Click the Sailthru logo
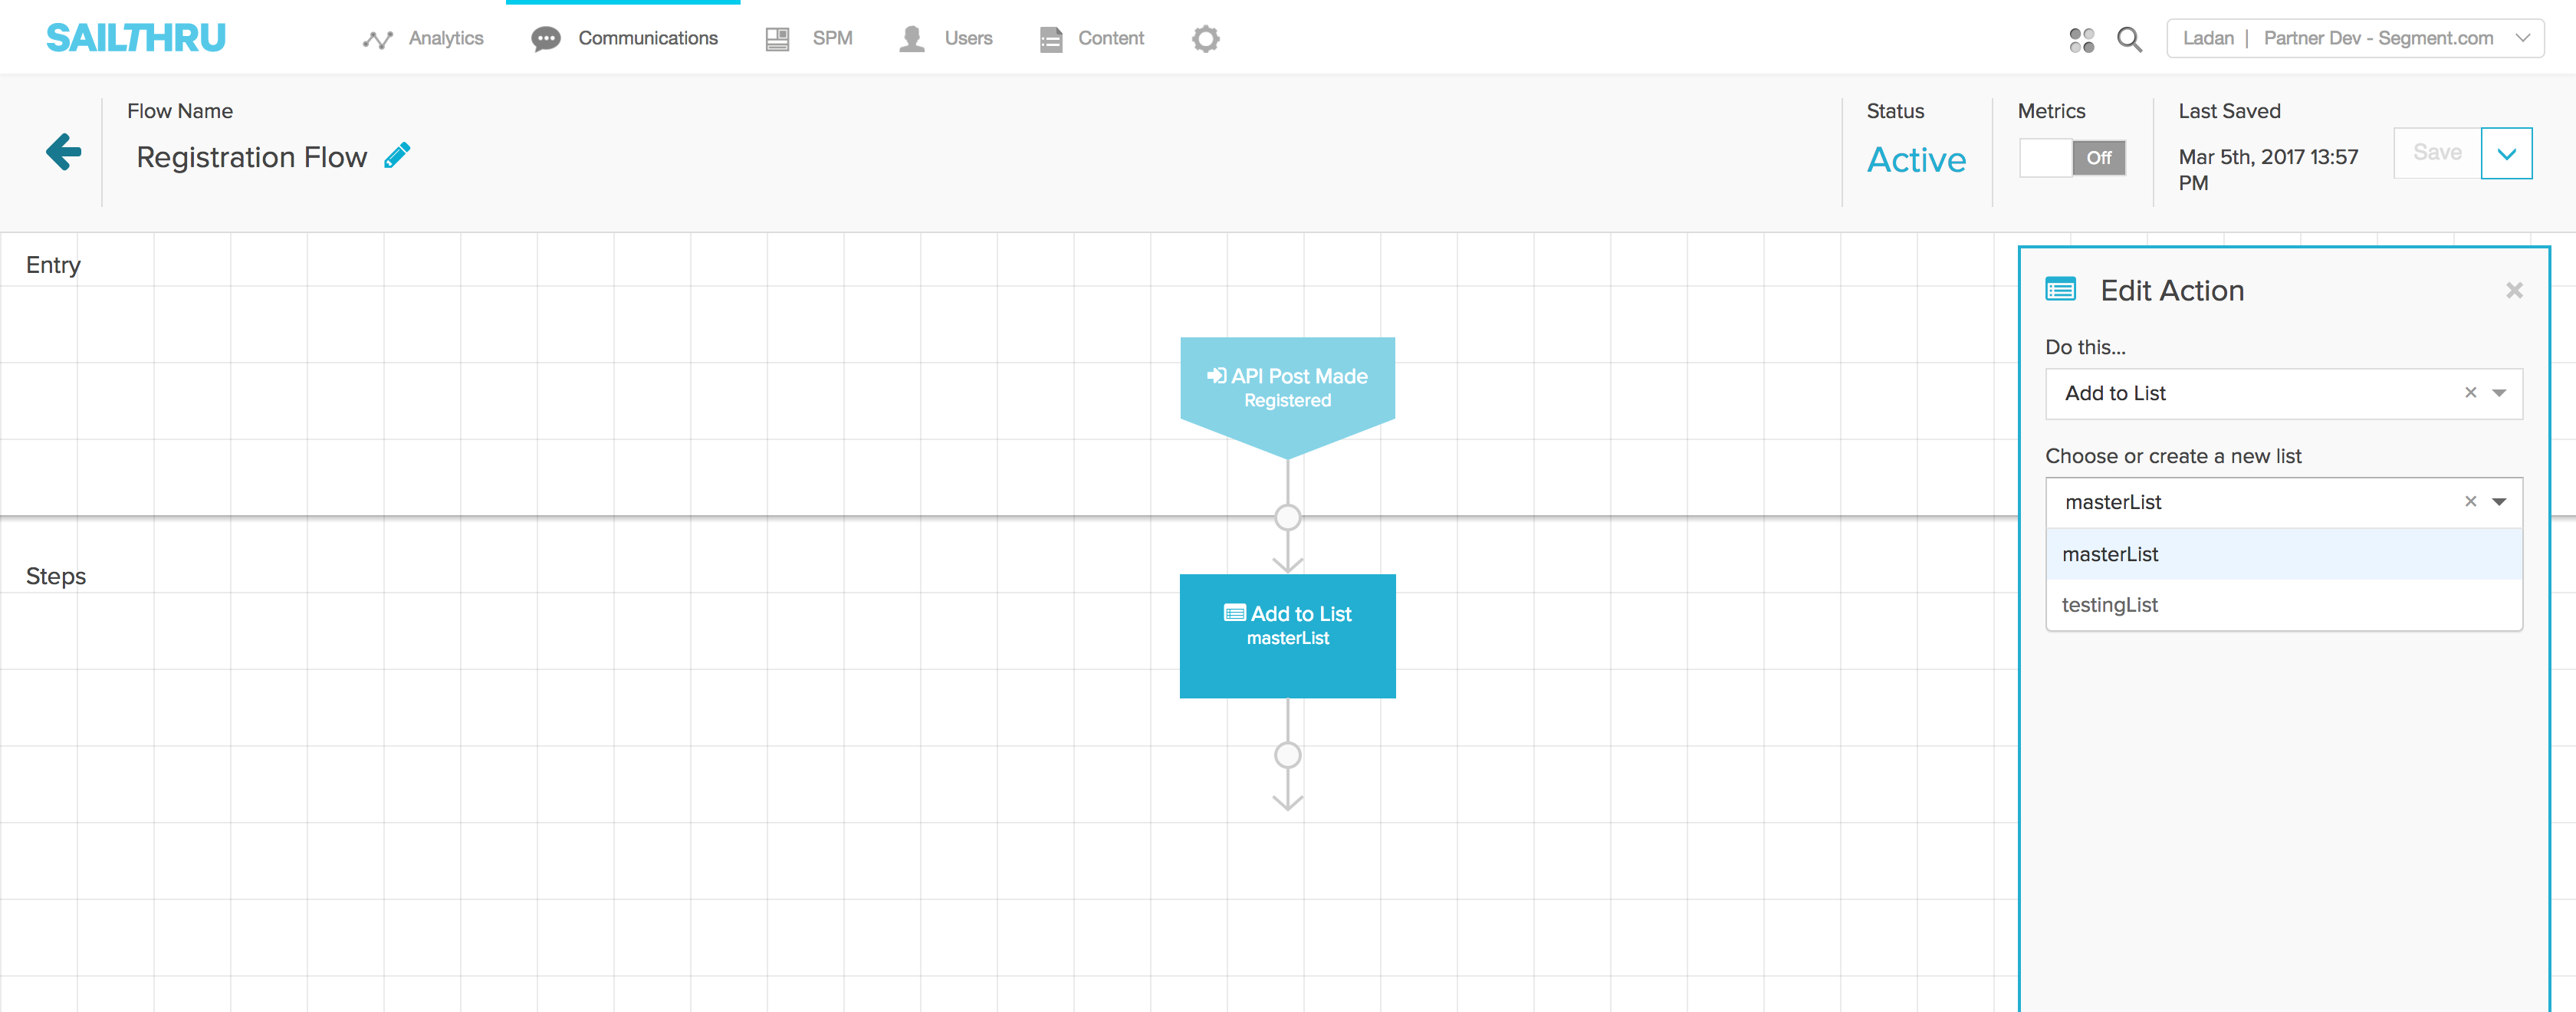The width and height of the screenshot is (2576, 1012). pos(136,38)
